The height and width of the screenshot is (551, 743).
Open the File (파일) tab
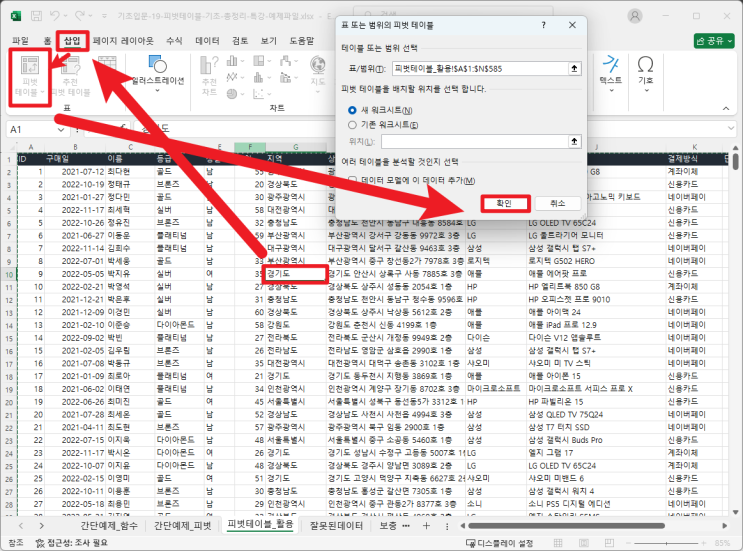(x=20, y=41)
